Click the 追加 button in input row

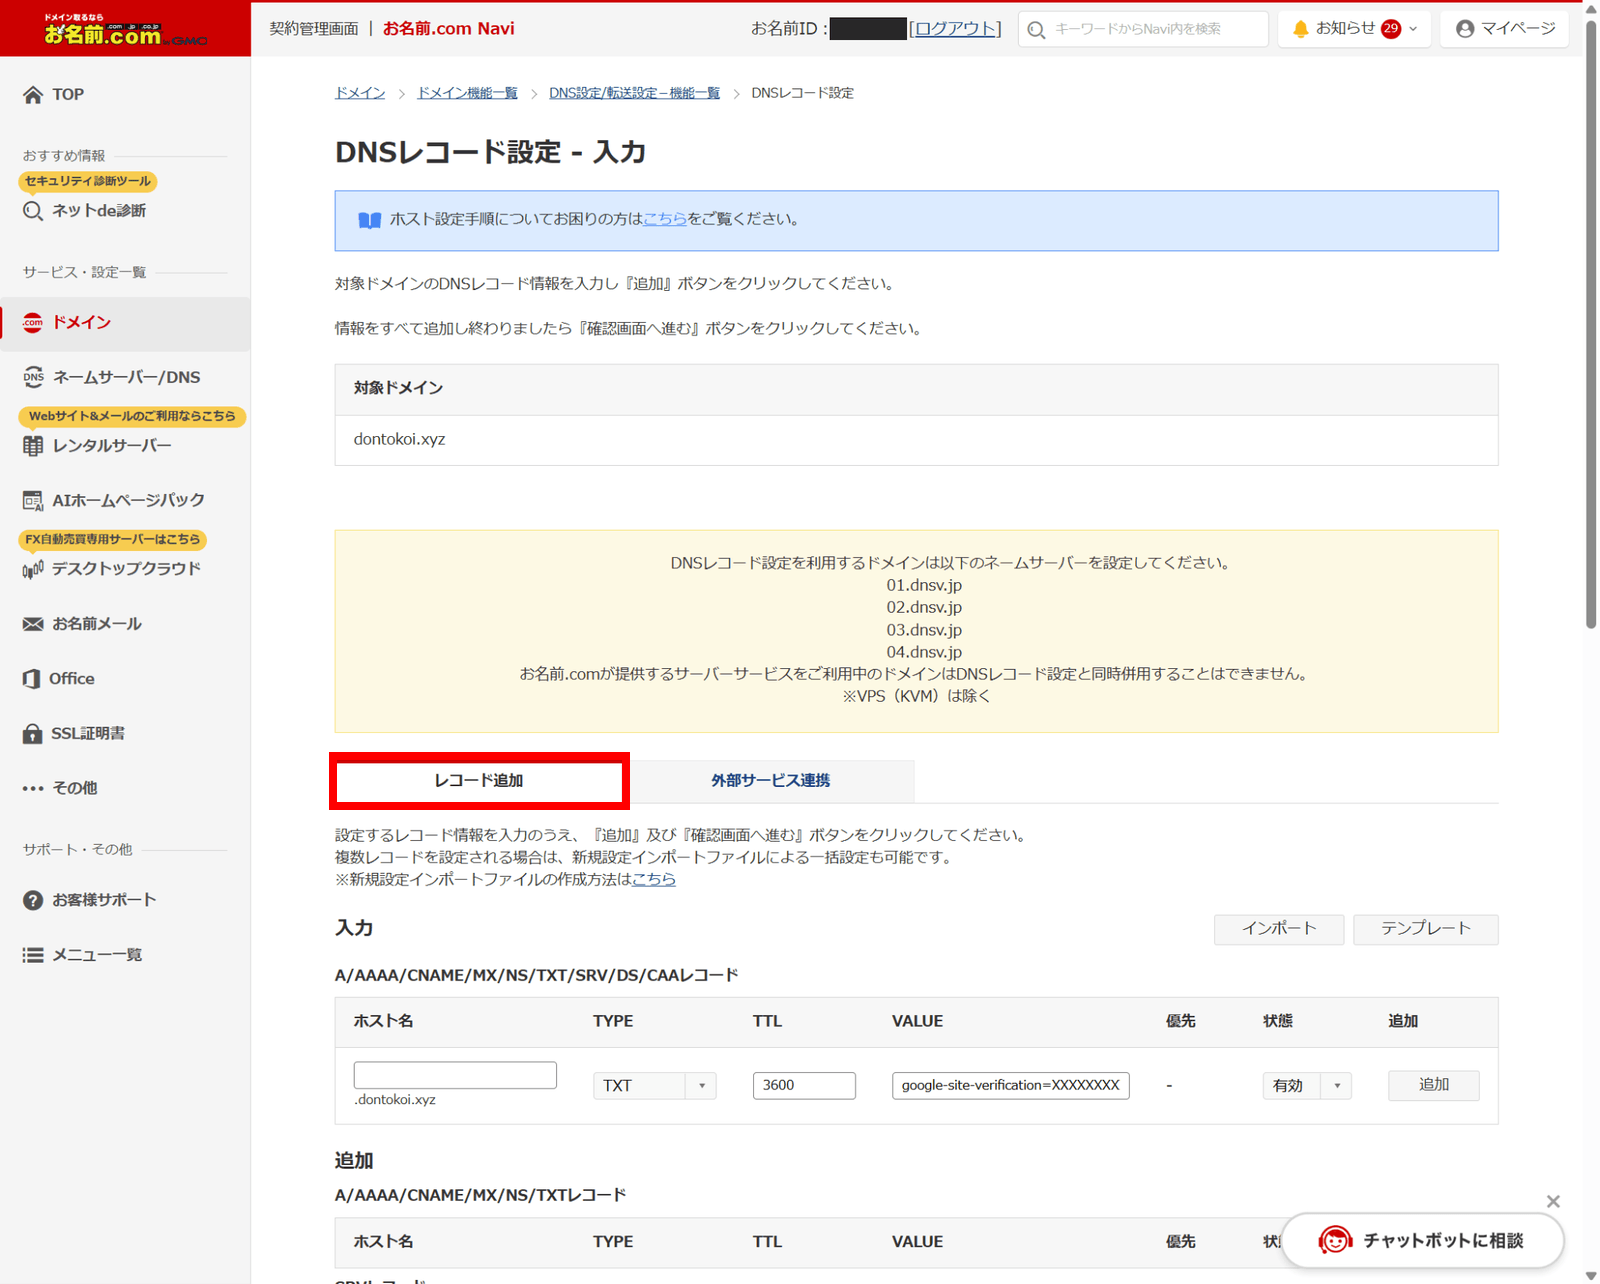pos(1433,1085)
